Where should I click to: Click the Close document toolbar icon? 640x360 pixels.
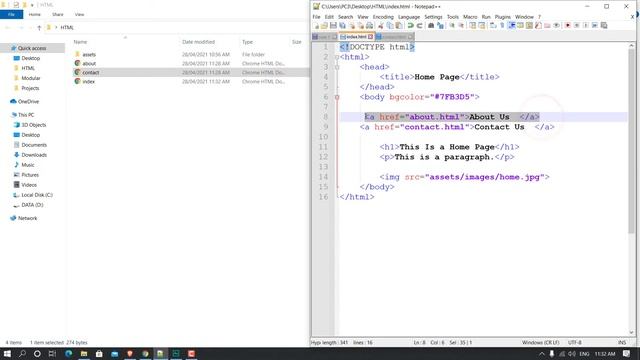[351, 25]
